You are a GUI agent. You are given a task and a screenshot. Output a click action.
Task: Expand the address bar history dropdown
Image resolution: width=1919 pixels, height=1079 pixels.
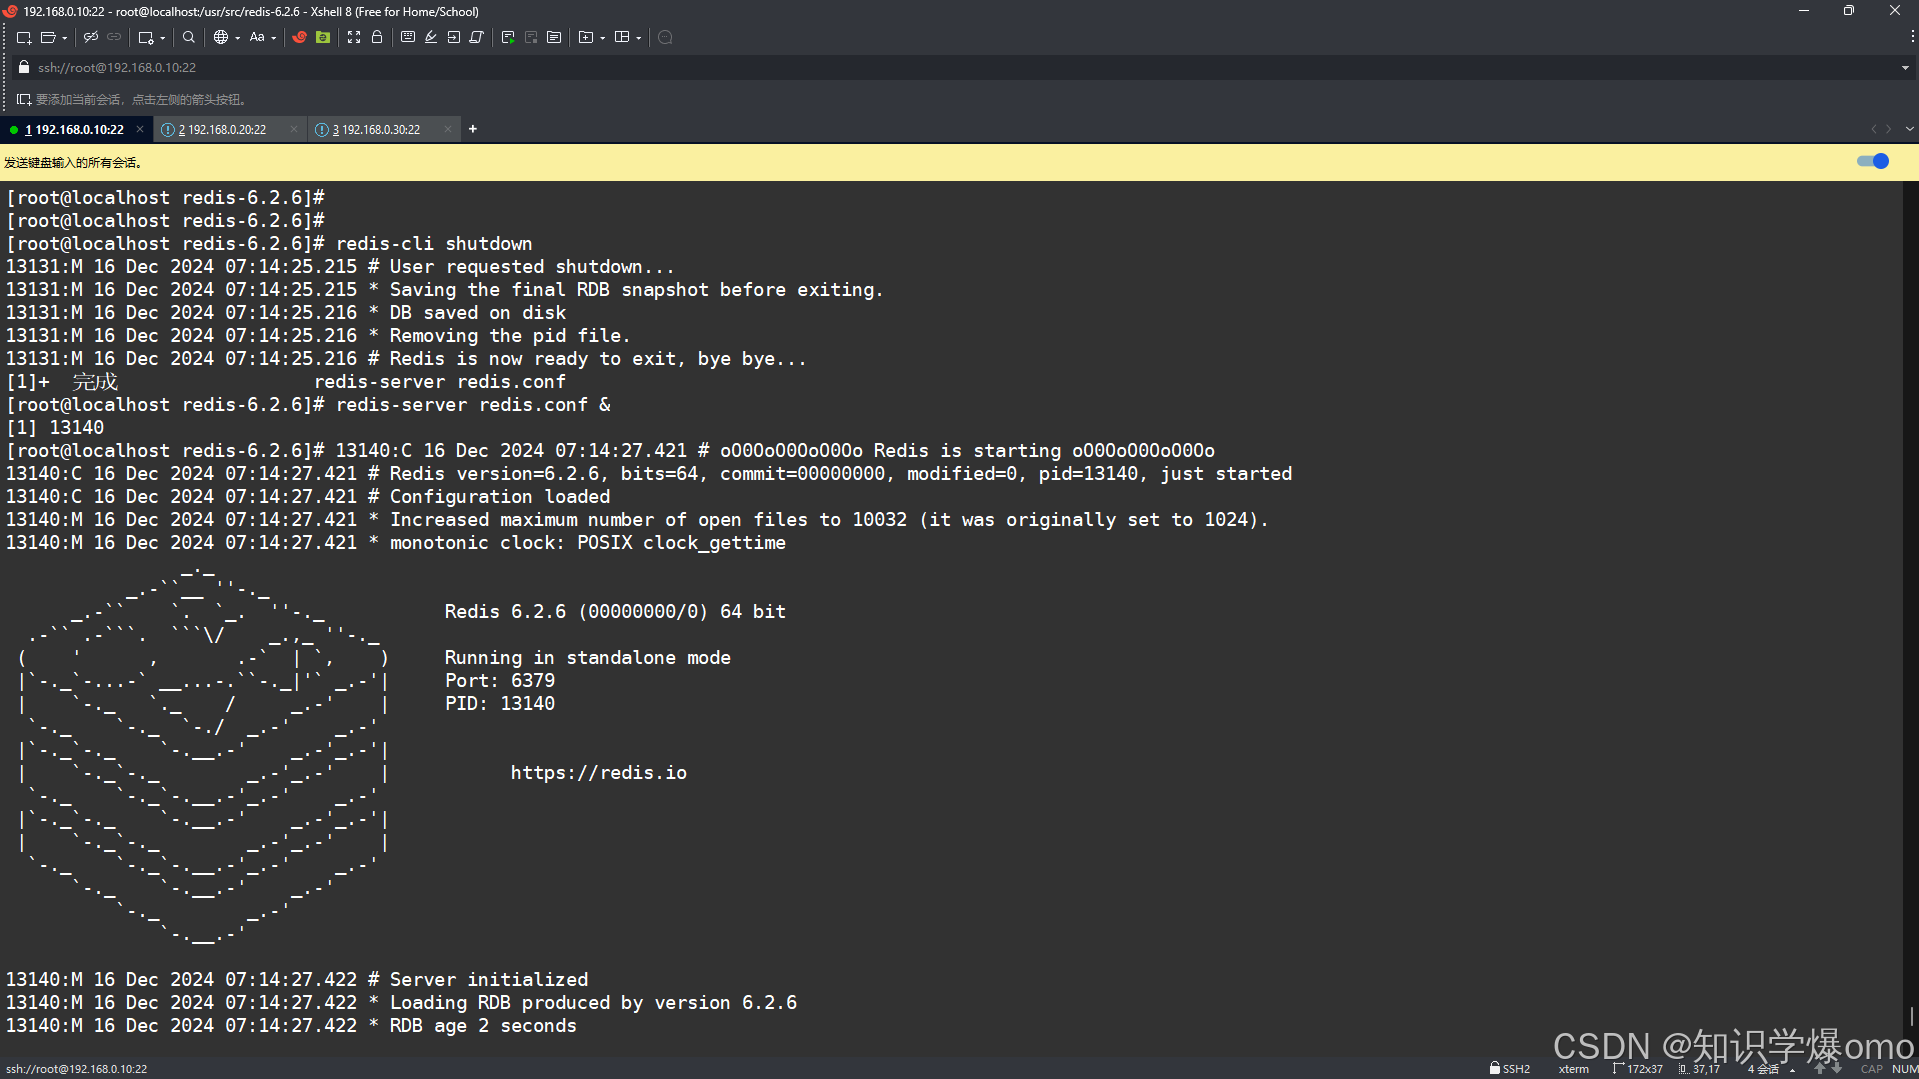[1905, 68]
